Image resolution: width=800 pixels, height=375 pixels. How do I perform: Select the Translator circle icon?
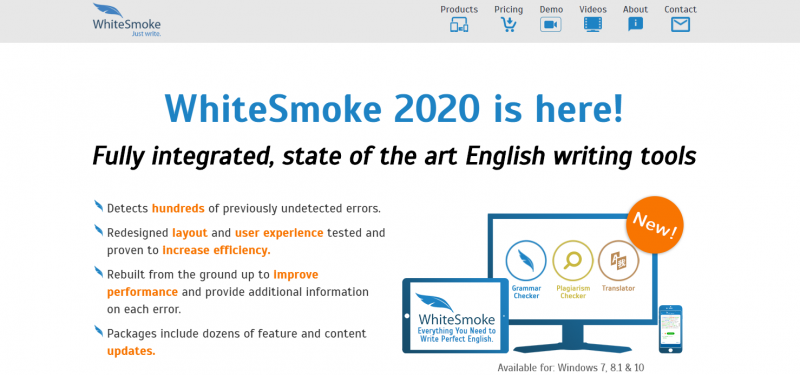pos(618,261)
